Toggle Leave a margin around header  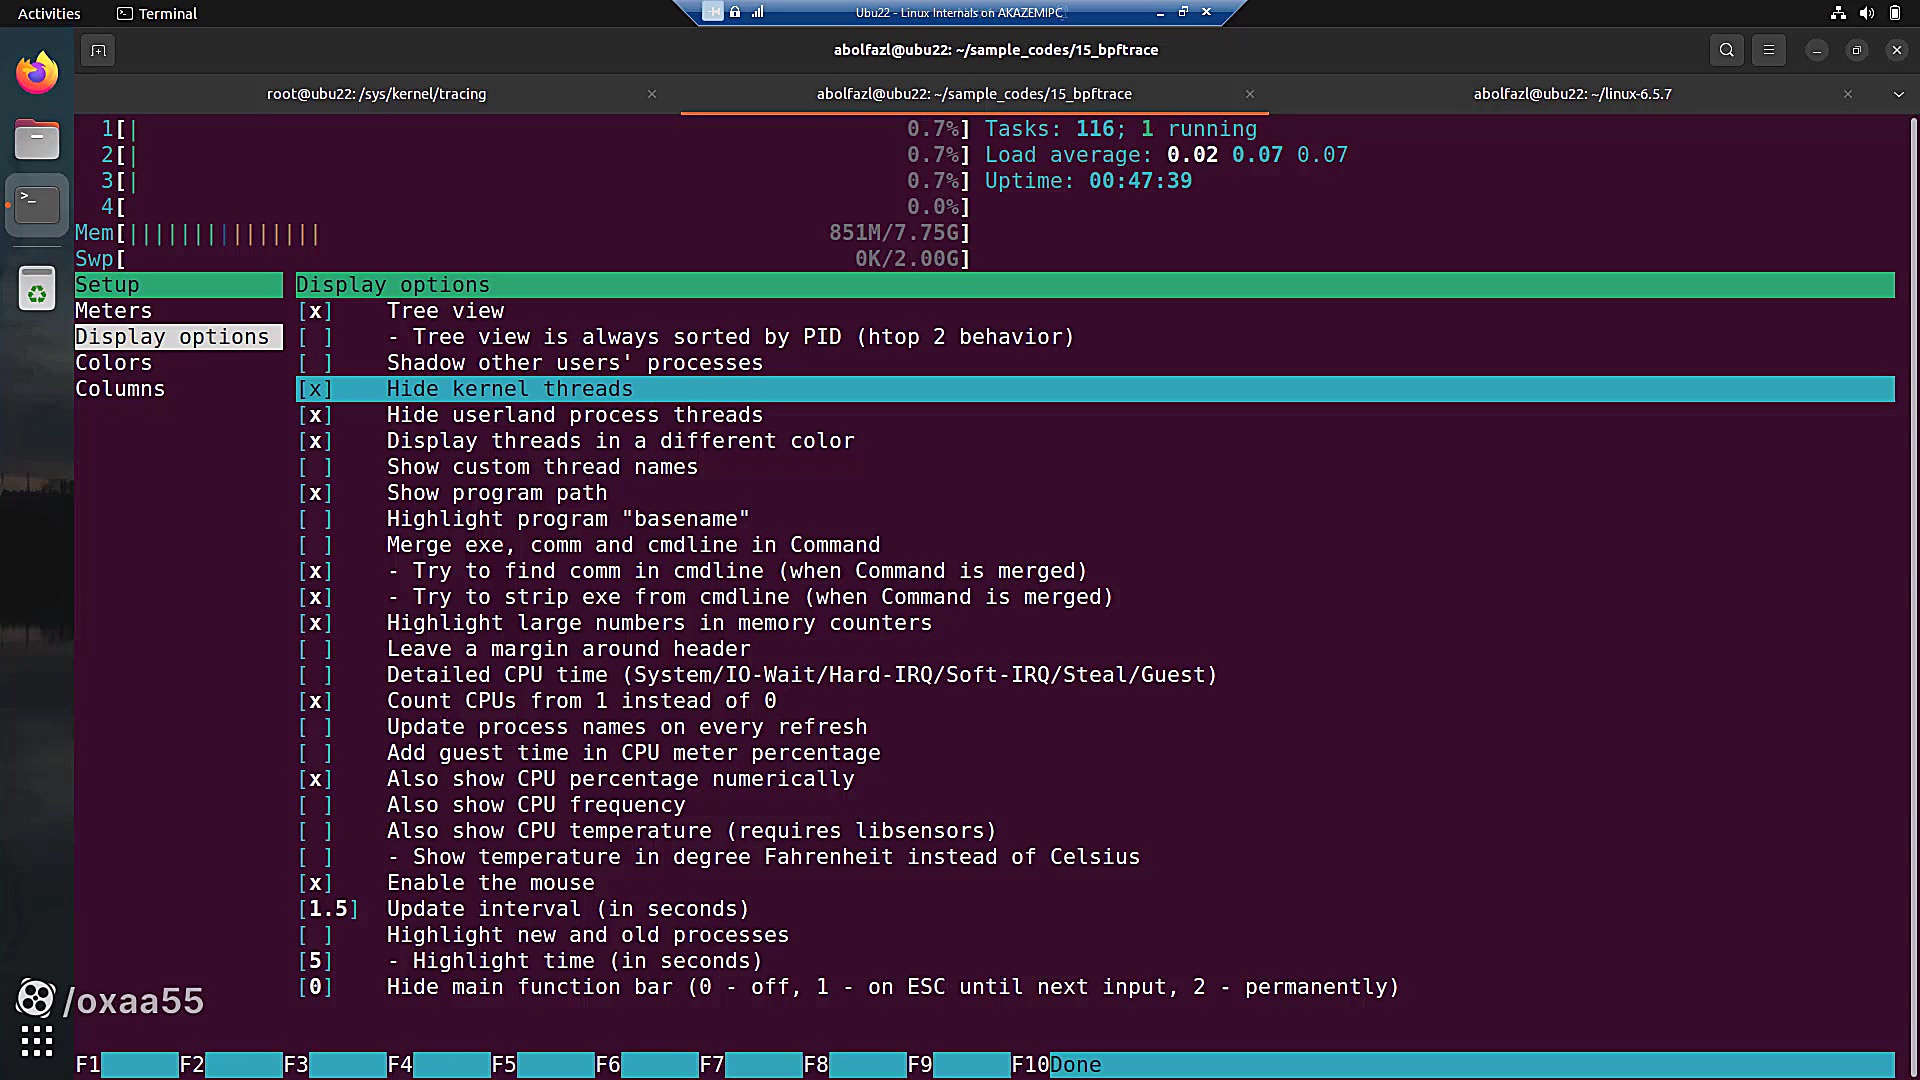click(x=315, y=649)
